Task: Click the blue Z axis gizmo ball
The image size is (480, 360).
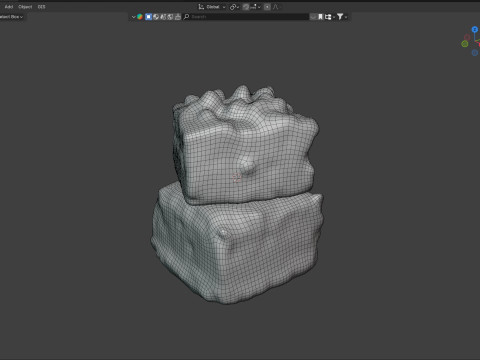Action: pos(475,30)
